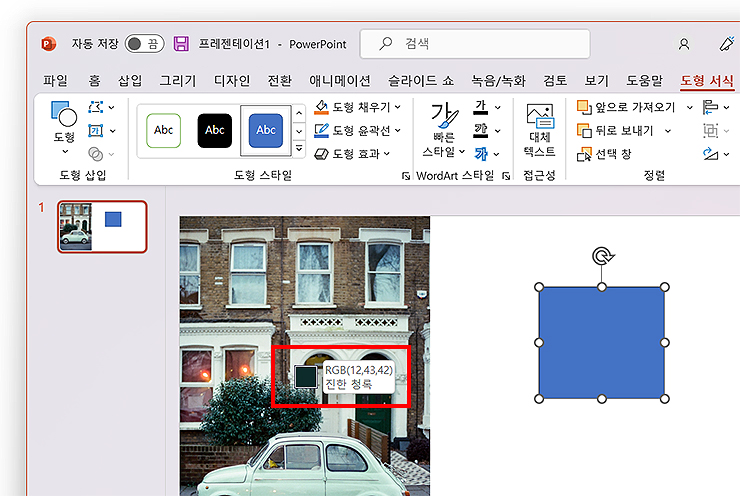This screenshot has width=740, height=496.
Task: Click 앞으로 가져오기 bring forward
Action: click(x=626, y=107)
